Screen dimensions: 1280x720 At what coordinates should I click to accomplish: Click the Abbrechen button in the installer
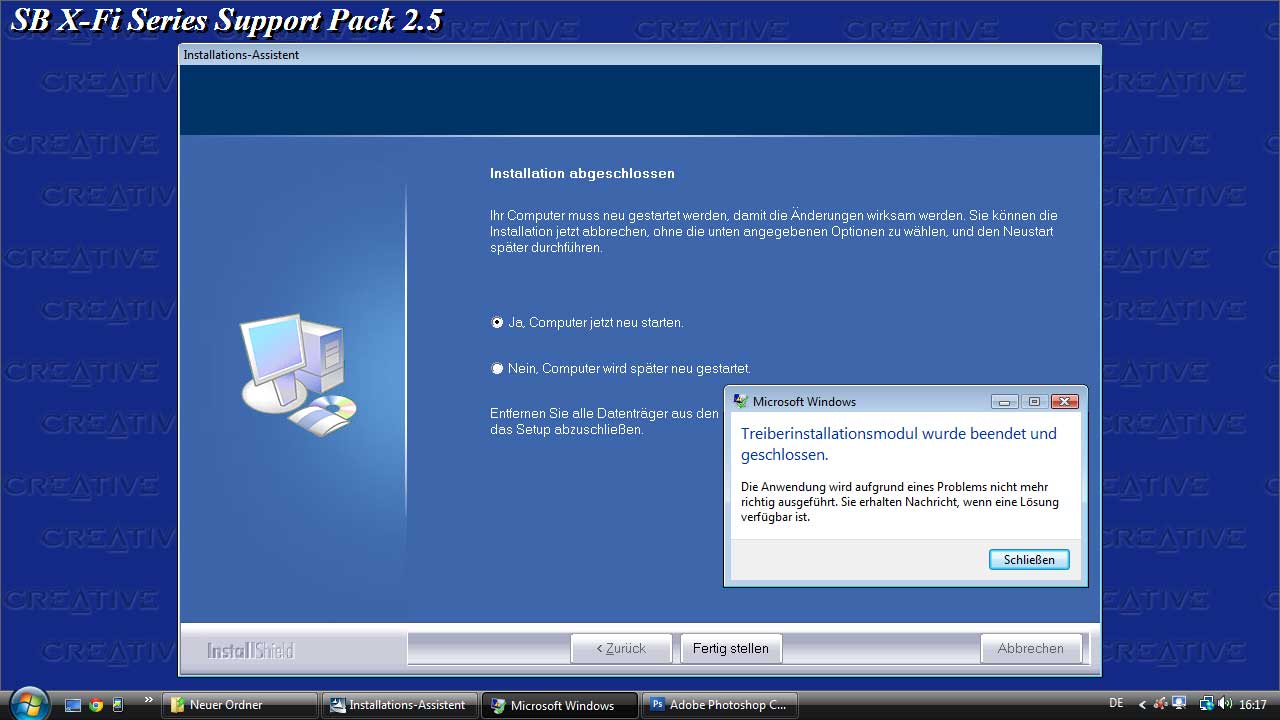pos(1031,648)
